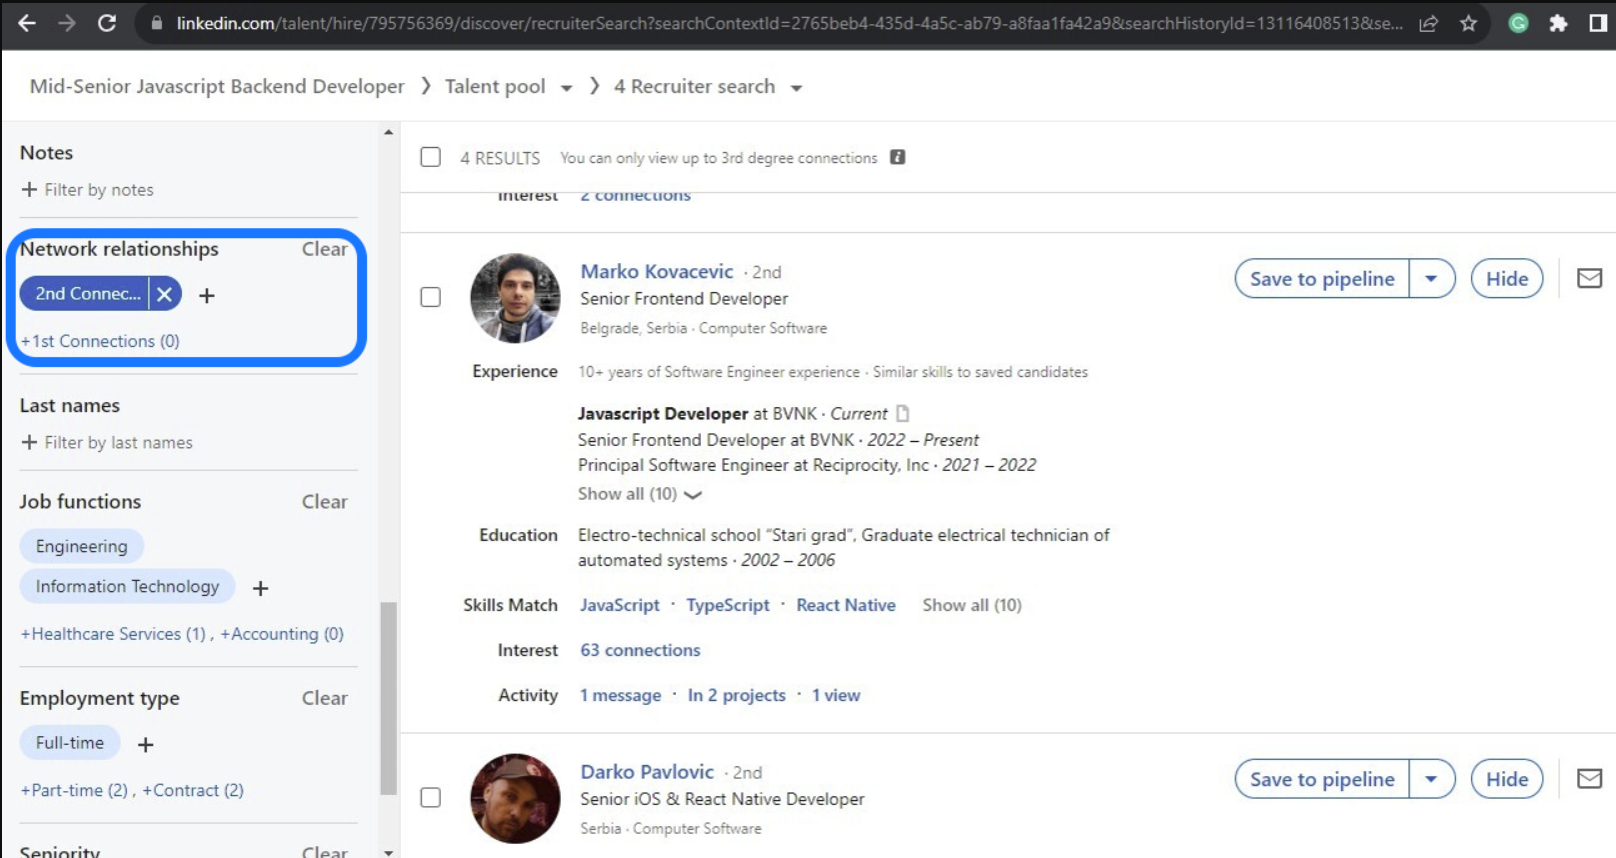Open Save to pipeline dropdown for Marko
The width and height of the screenshot is (1616, 858).
click(x=1431, y=279)
